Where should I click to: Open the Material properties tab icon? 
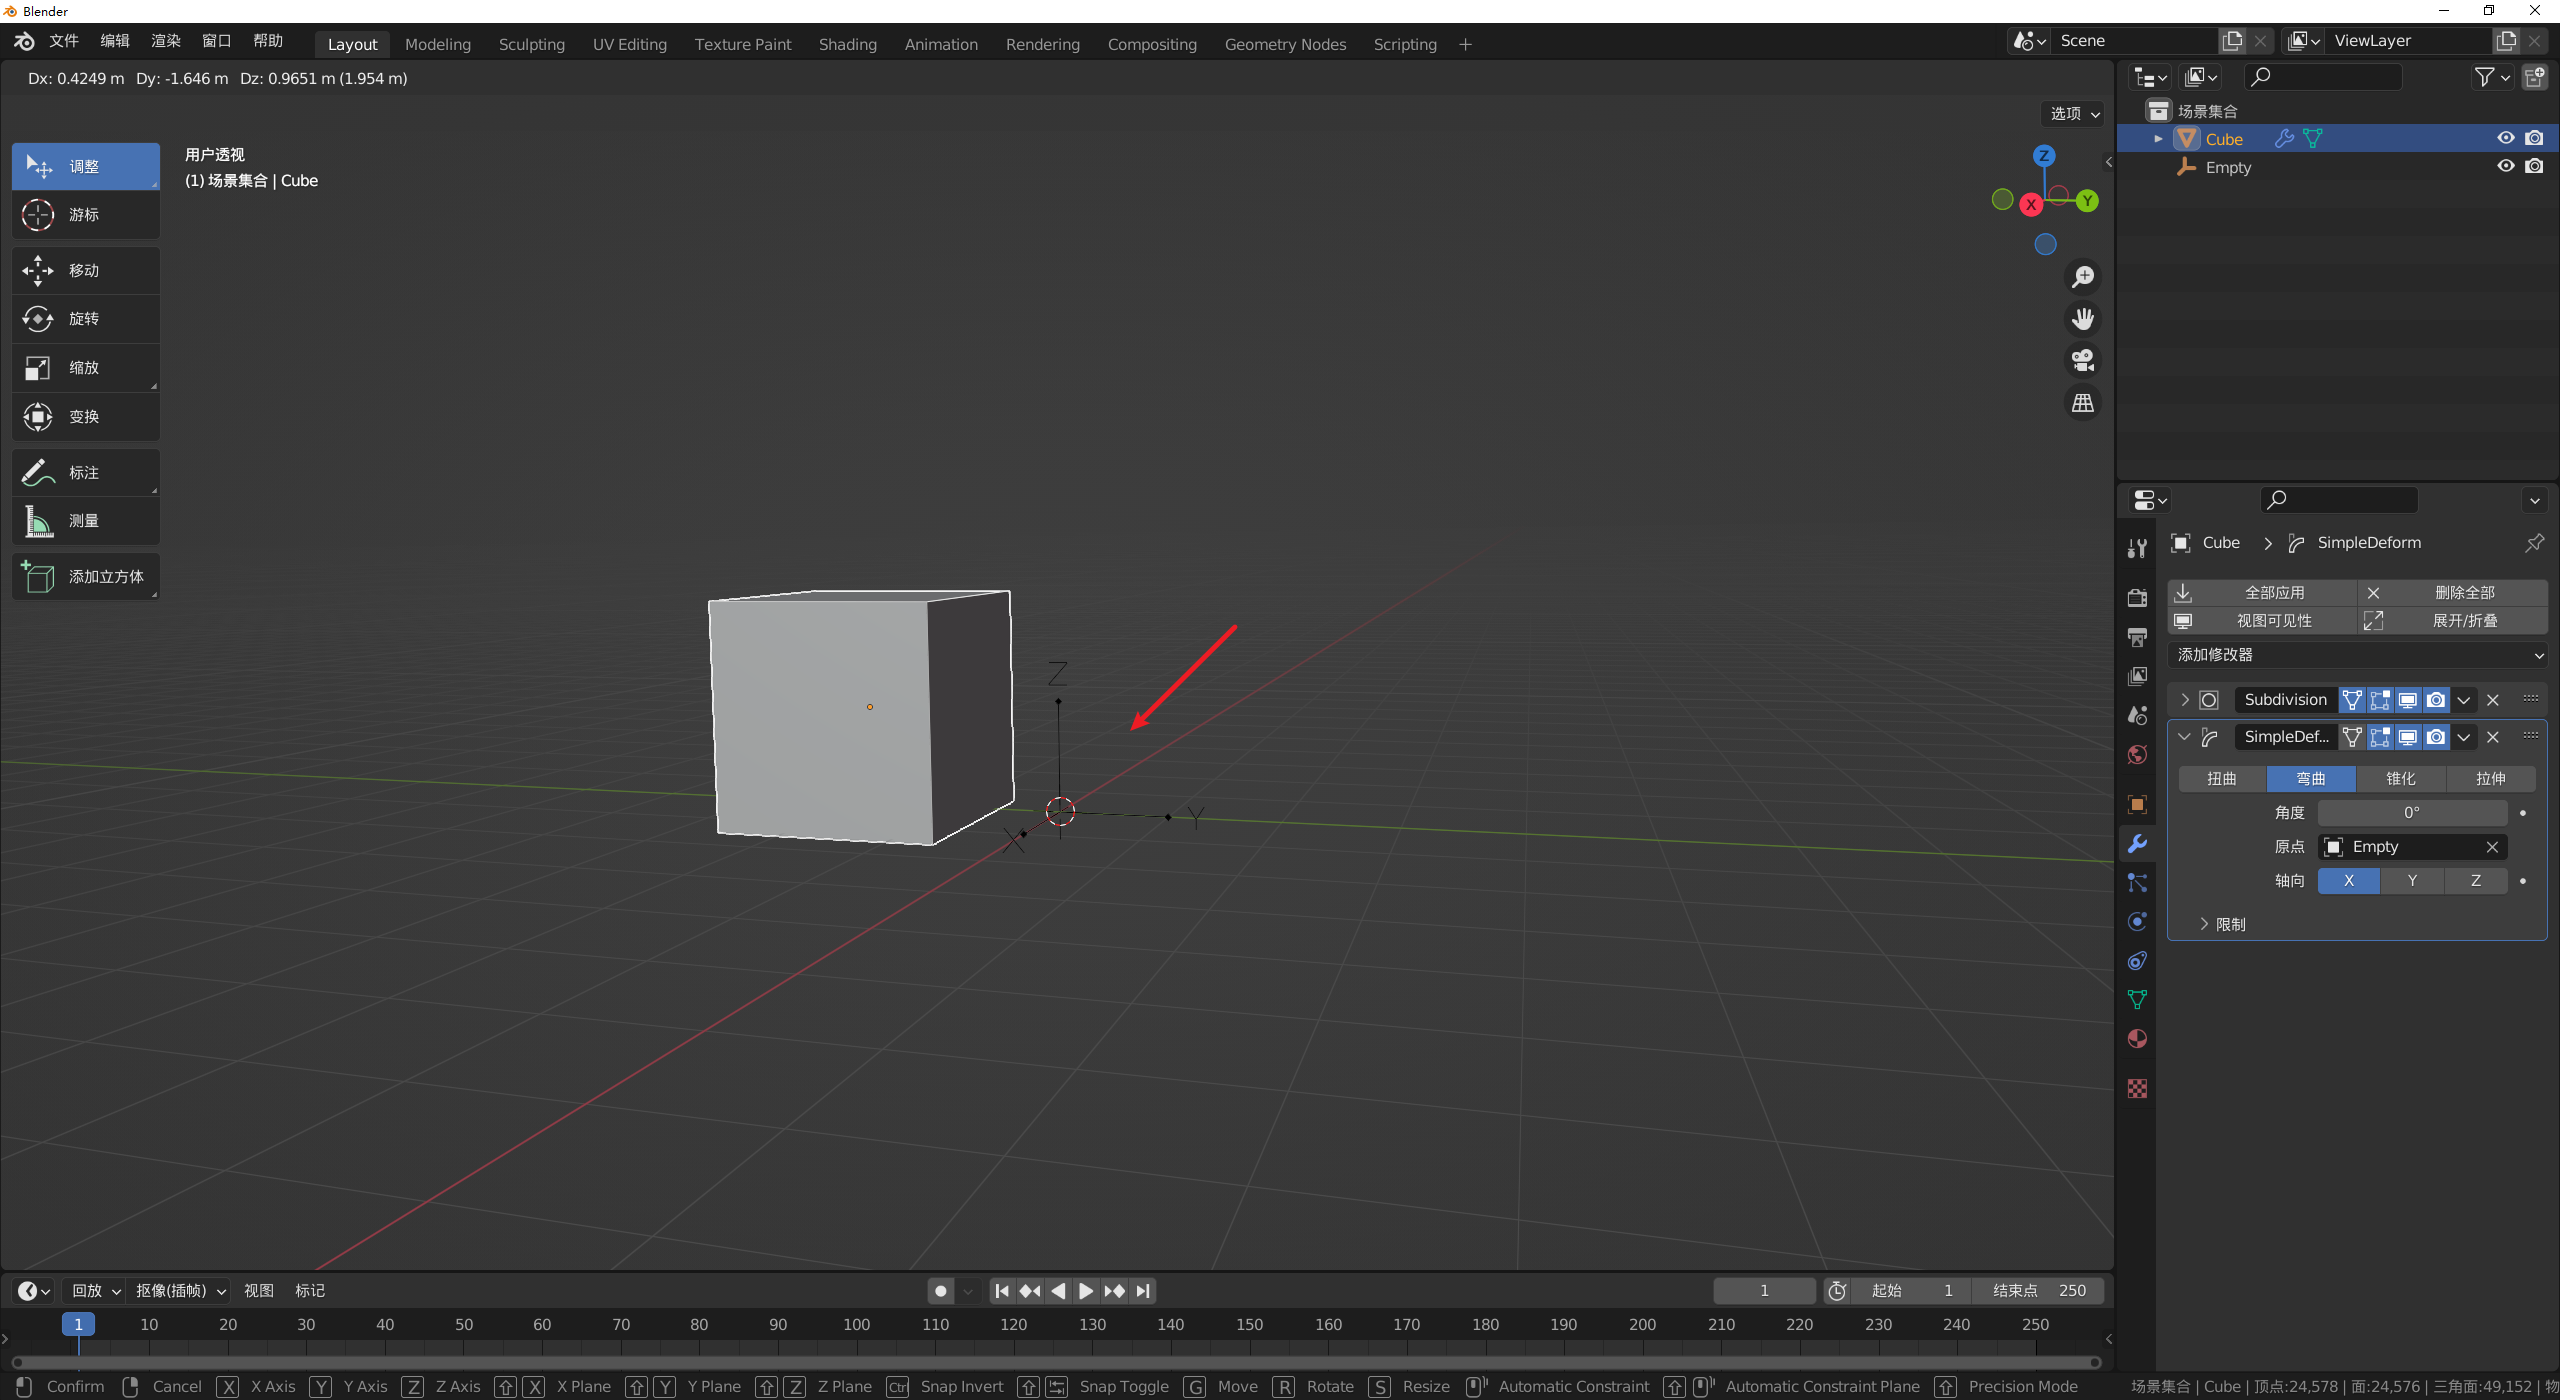2137,1039
